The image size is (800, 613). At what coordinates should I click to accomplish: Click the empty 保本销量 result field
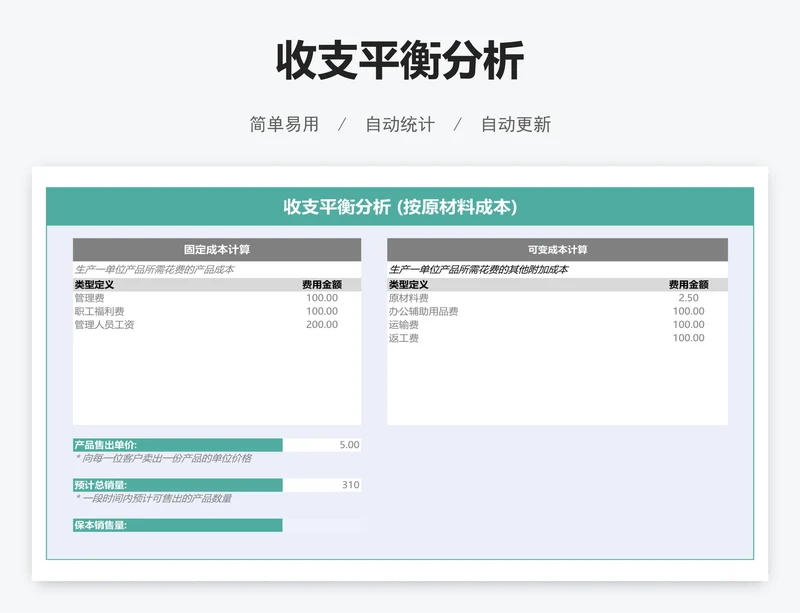[321, 525]
